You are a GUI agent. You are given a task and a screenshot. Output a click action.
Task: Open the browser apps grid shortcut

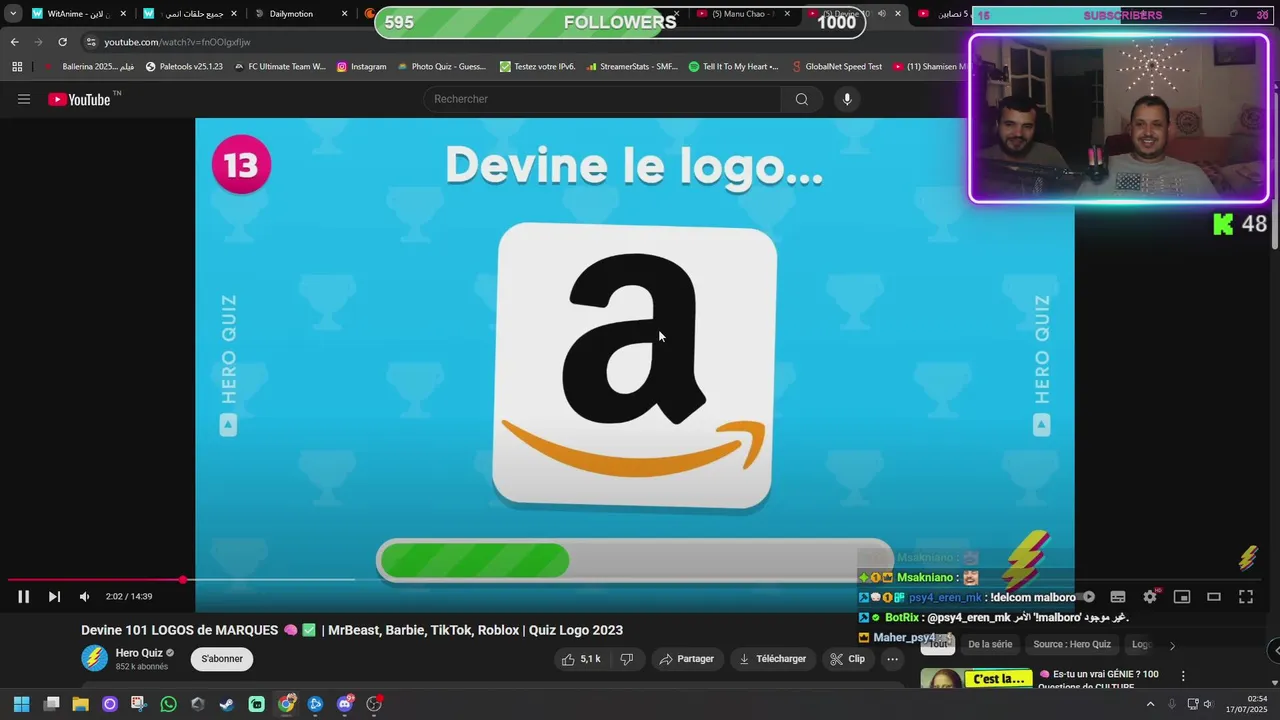tap(17, 67)
